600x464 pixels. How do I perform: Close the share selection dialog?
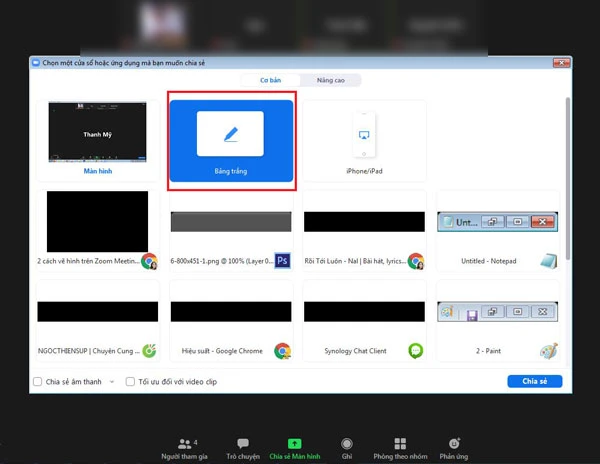[563, 62]
